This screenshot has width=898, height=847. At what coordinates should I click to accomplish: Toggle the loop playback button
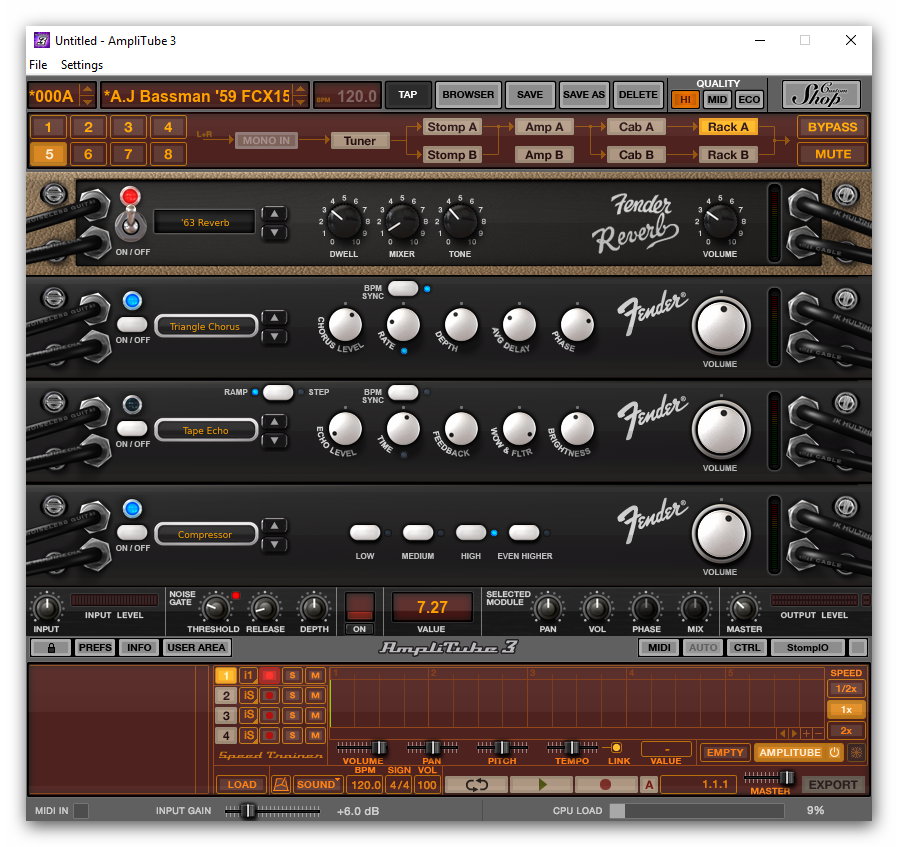476,784
